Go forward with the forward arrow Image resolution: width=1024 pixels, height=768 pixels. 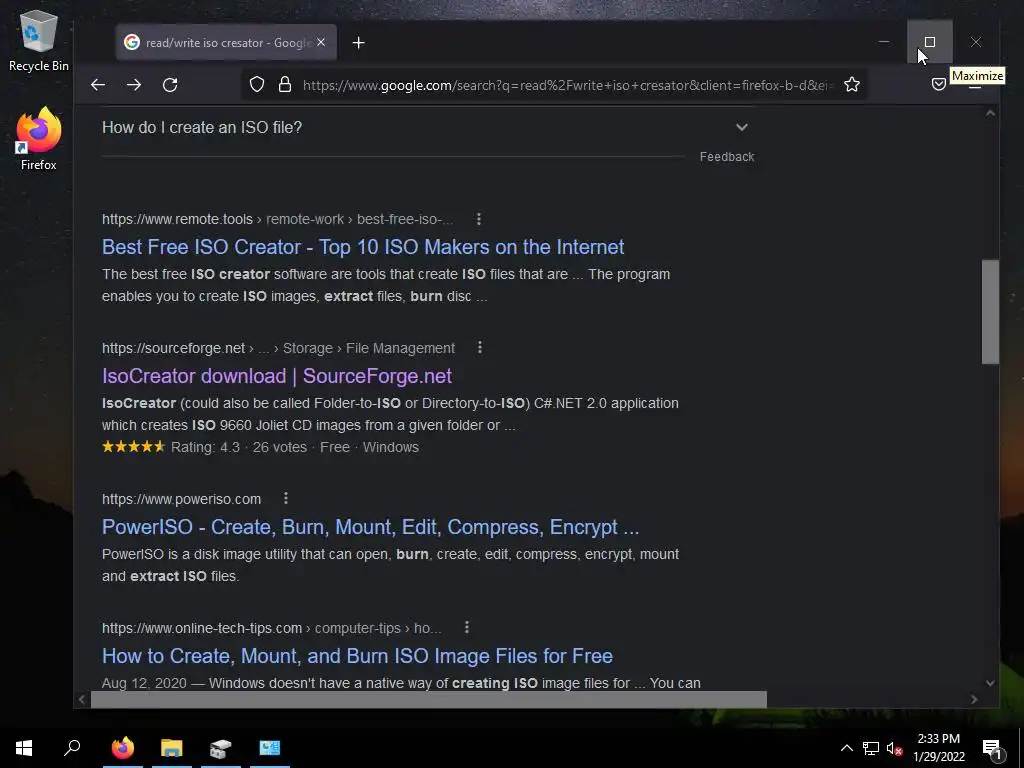click(x=134, y=85)
